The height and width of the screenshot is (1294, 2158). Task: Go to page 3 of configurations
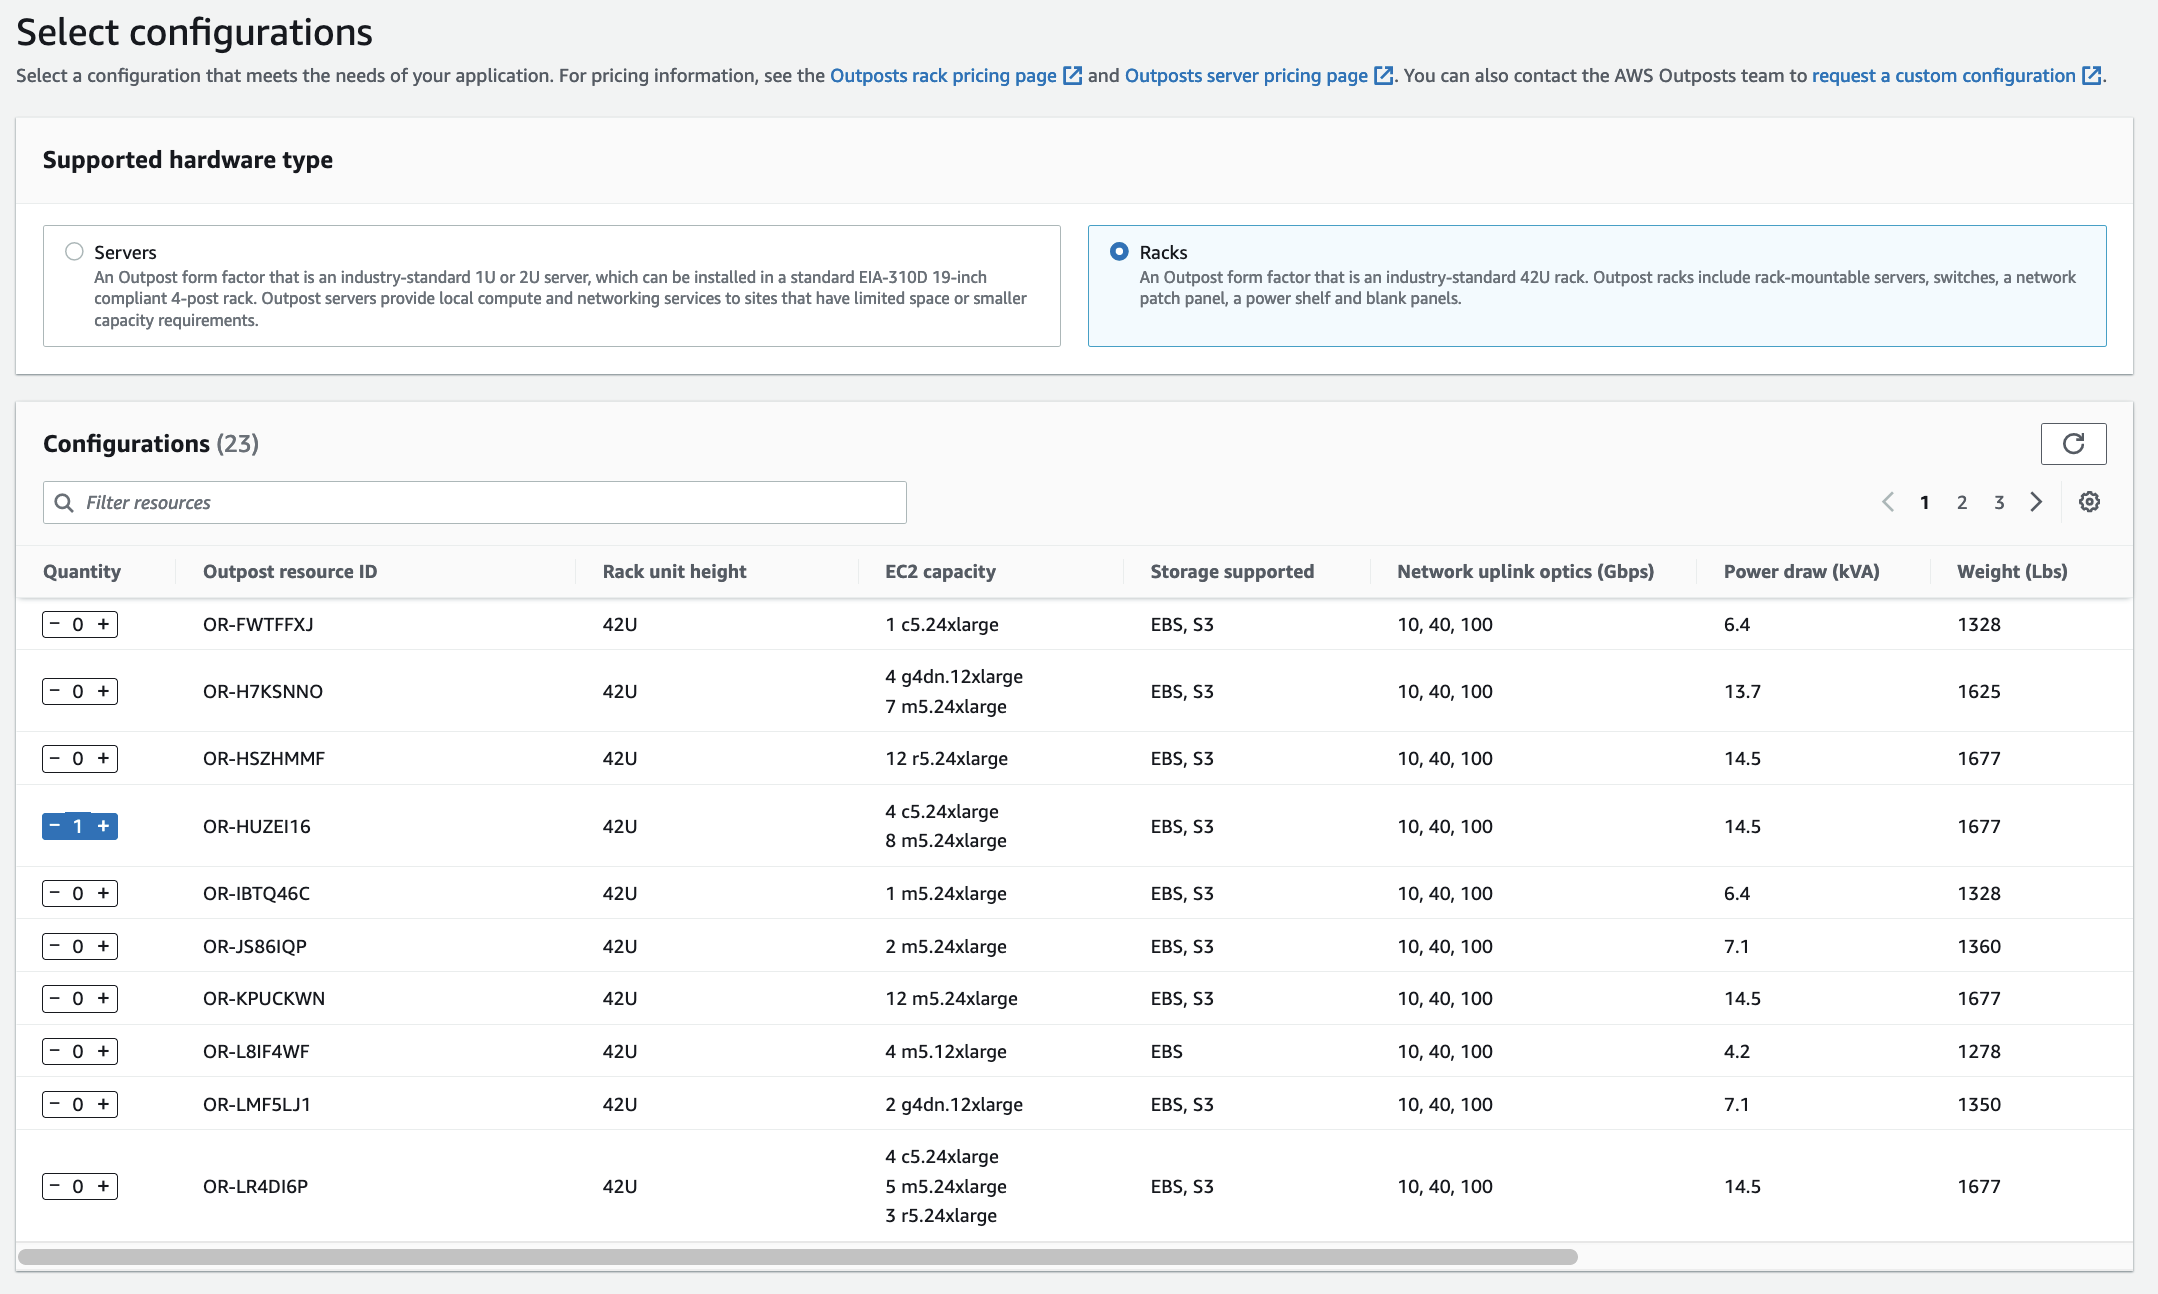click(x=1999, y=502)
